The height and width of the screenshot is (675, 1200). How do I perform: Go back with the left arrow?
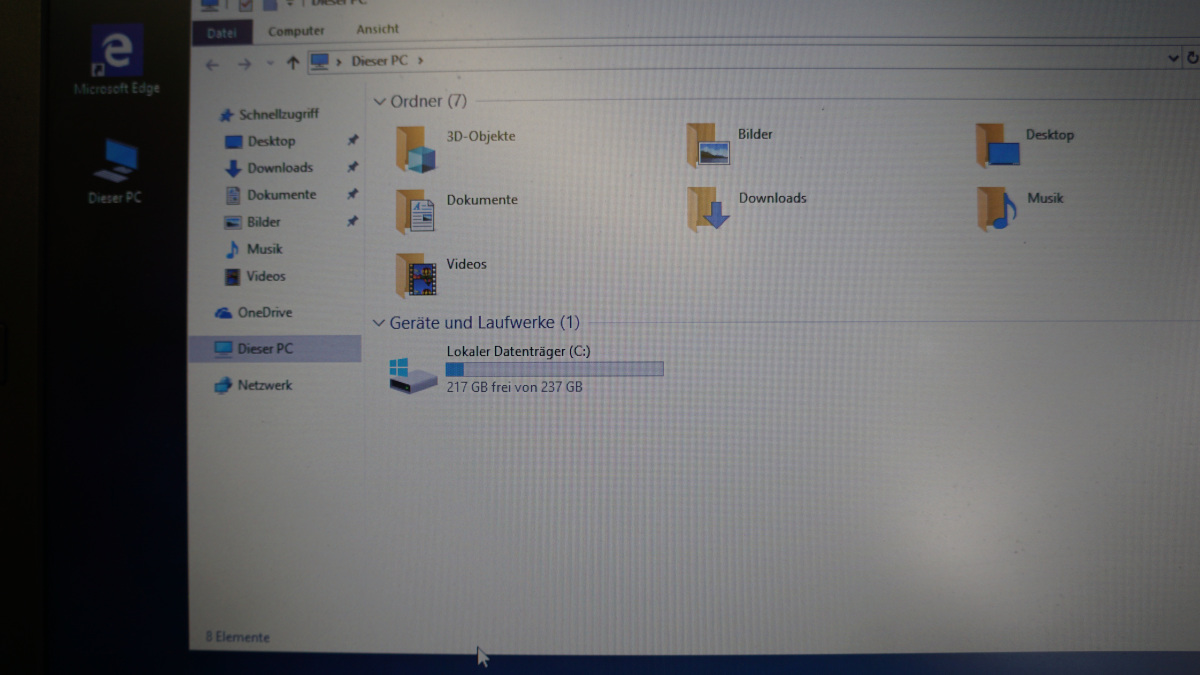(211, 64)
